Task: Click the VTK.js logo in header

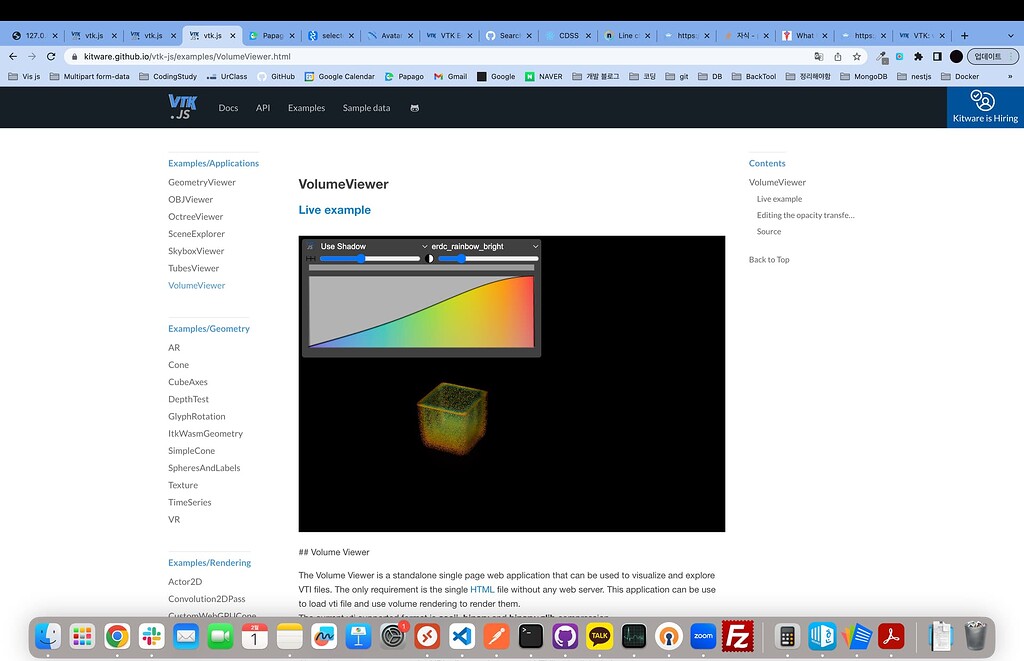Action: tap(182, 107)
